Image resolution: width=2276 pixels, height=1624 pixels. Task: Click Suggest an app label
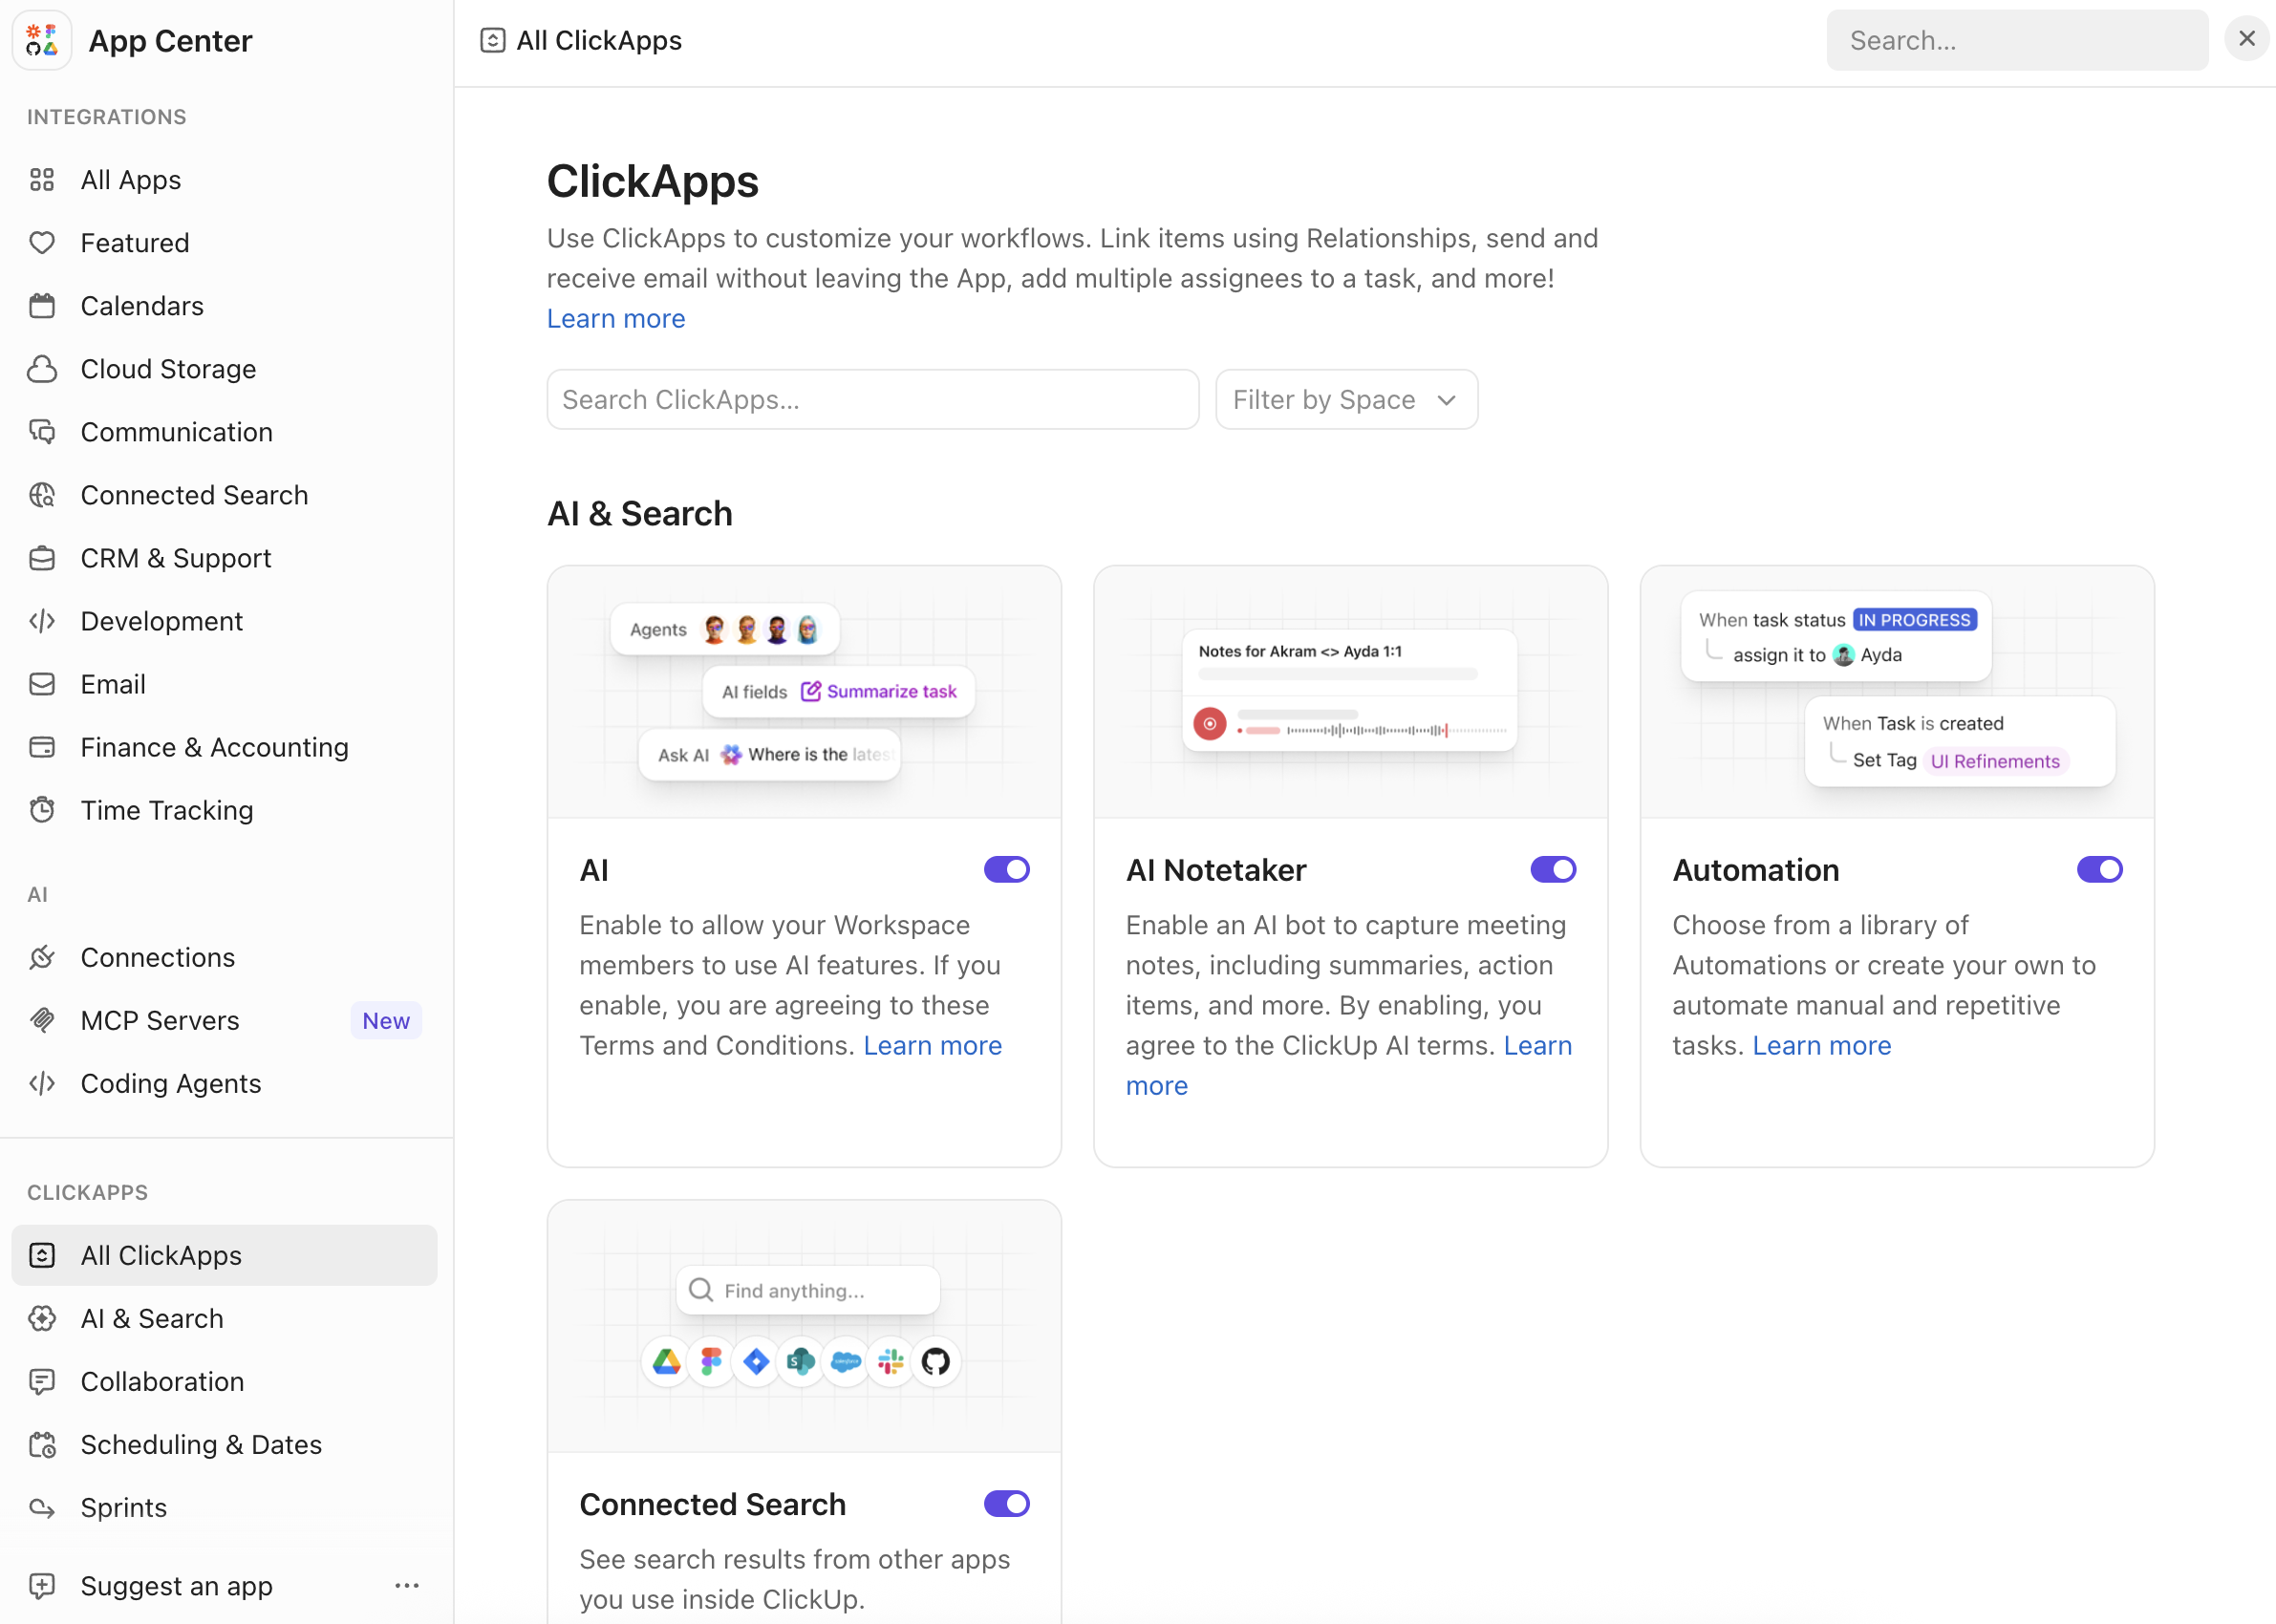[x=176, y=1585]
